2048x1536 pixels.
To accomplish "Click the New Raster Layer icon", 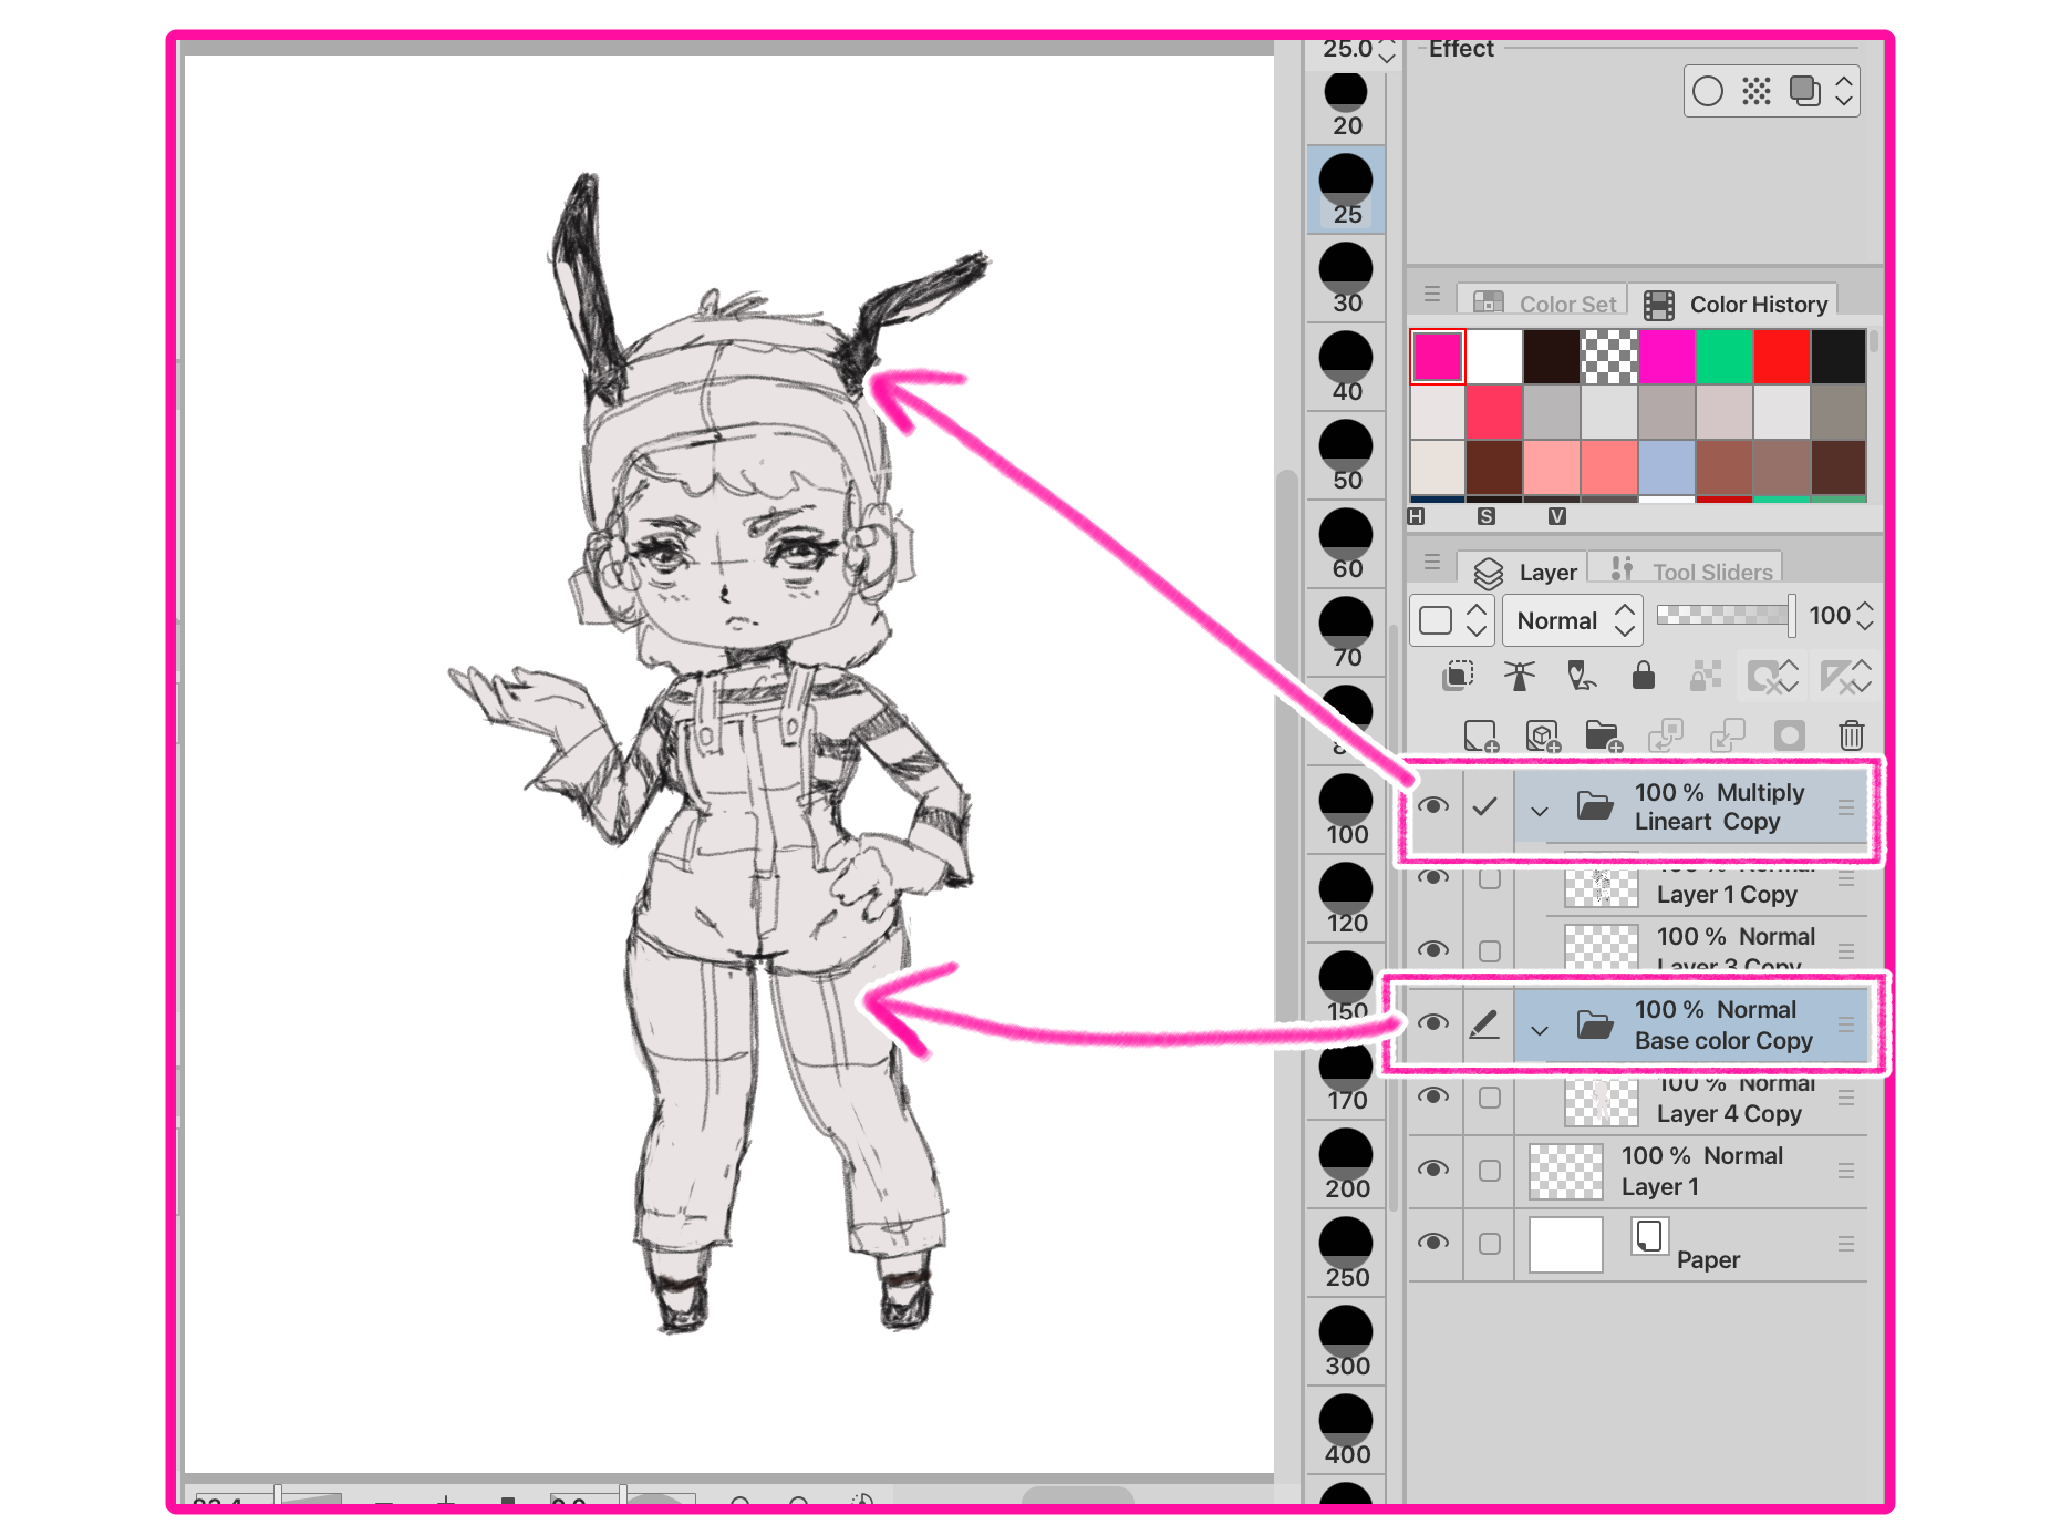I will click(1479, 735).
